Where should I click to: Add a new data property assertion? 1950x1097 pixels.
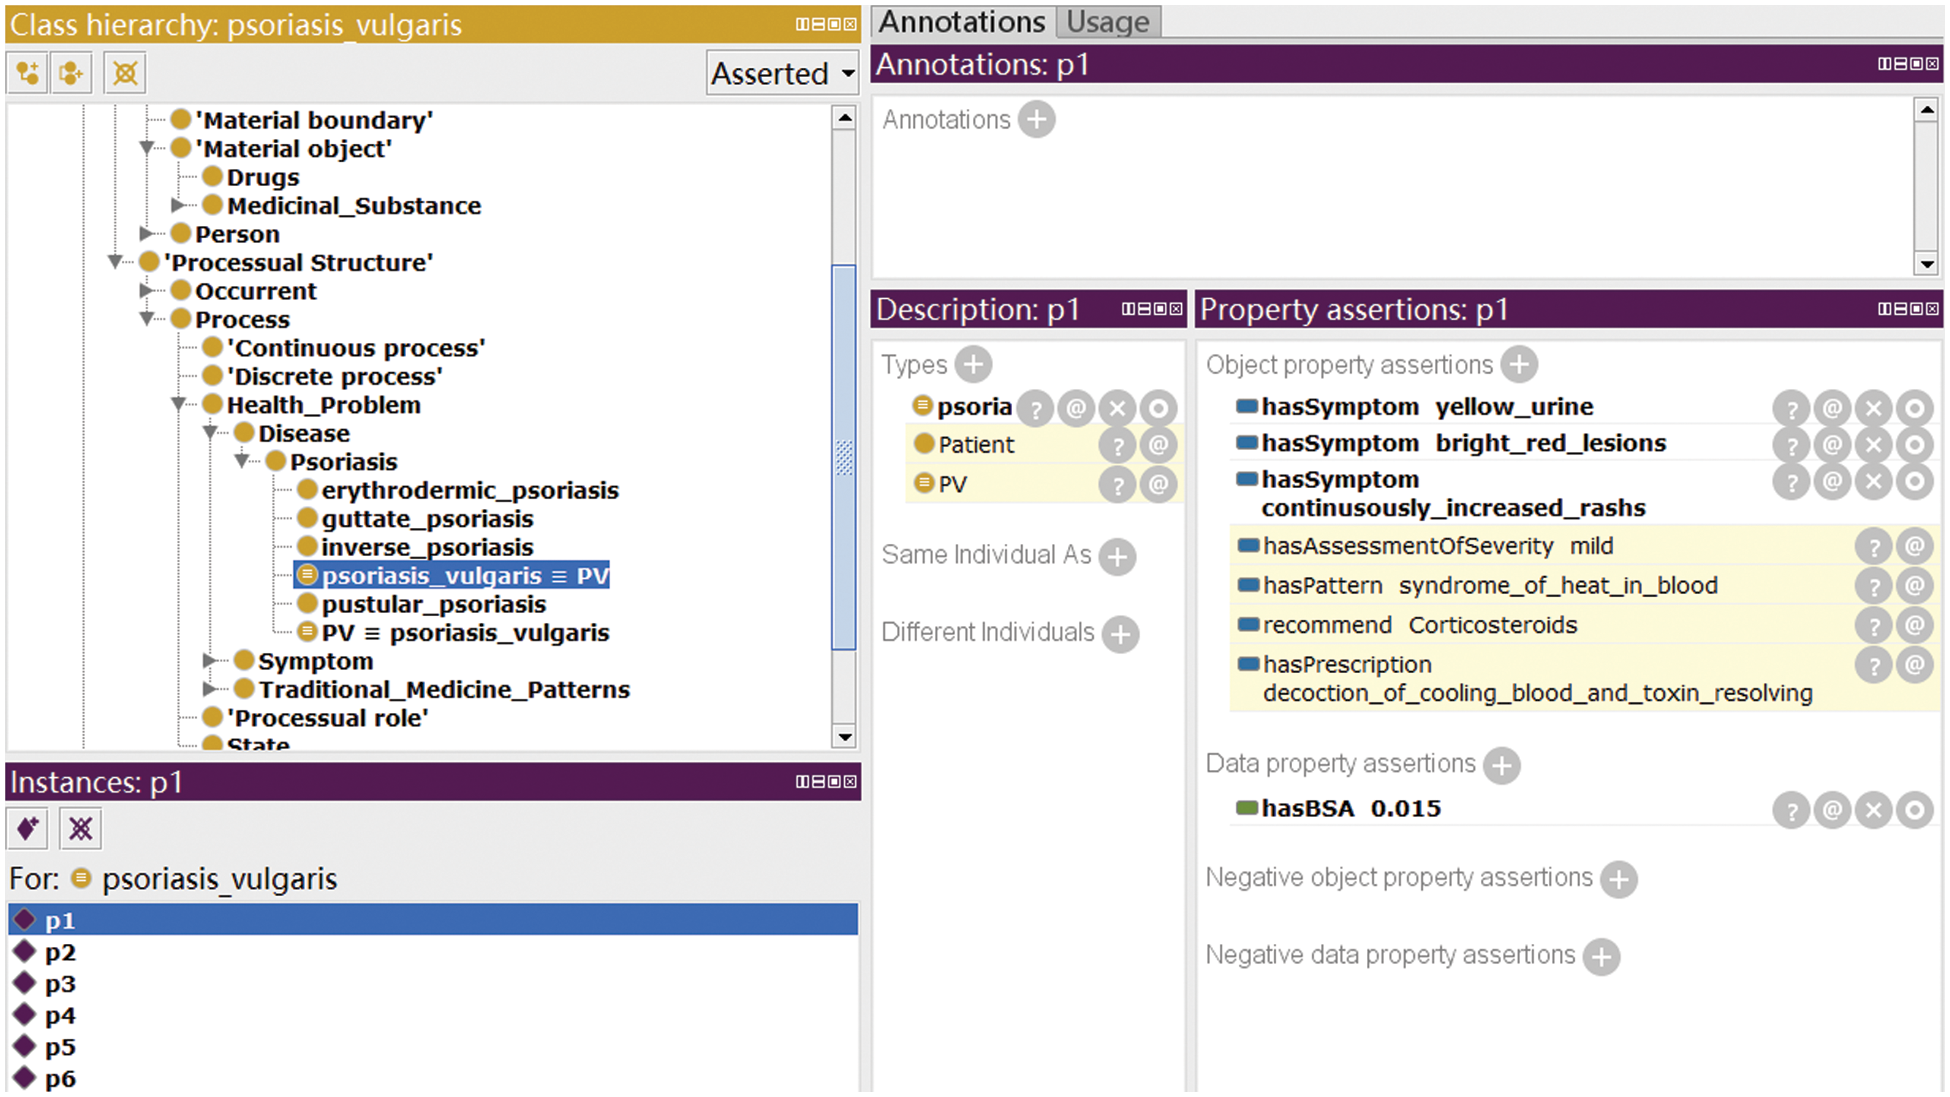coord(1501,765)
